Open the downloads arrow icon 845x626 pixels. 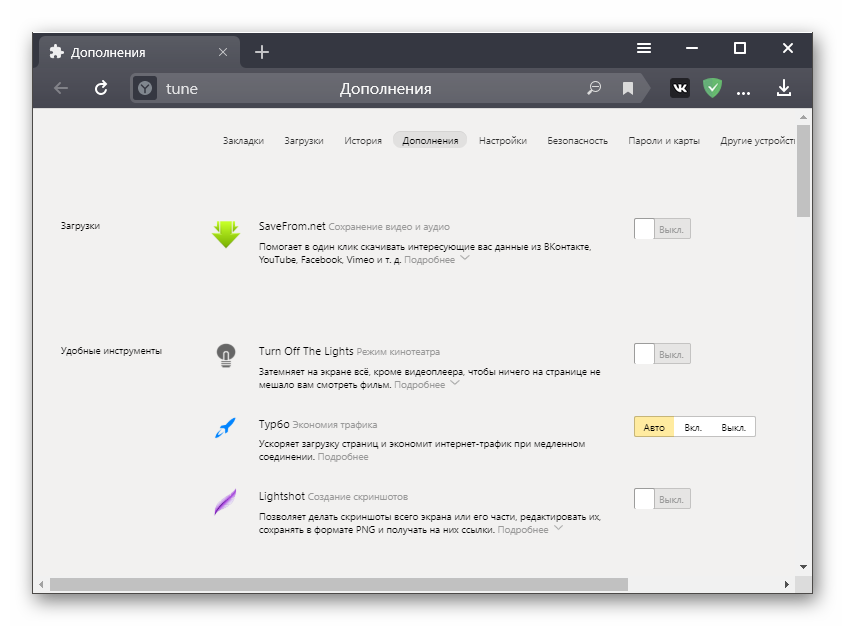click(x=784, y=88)
